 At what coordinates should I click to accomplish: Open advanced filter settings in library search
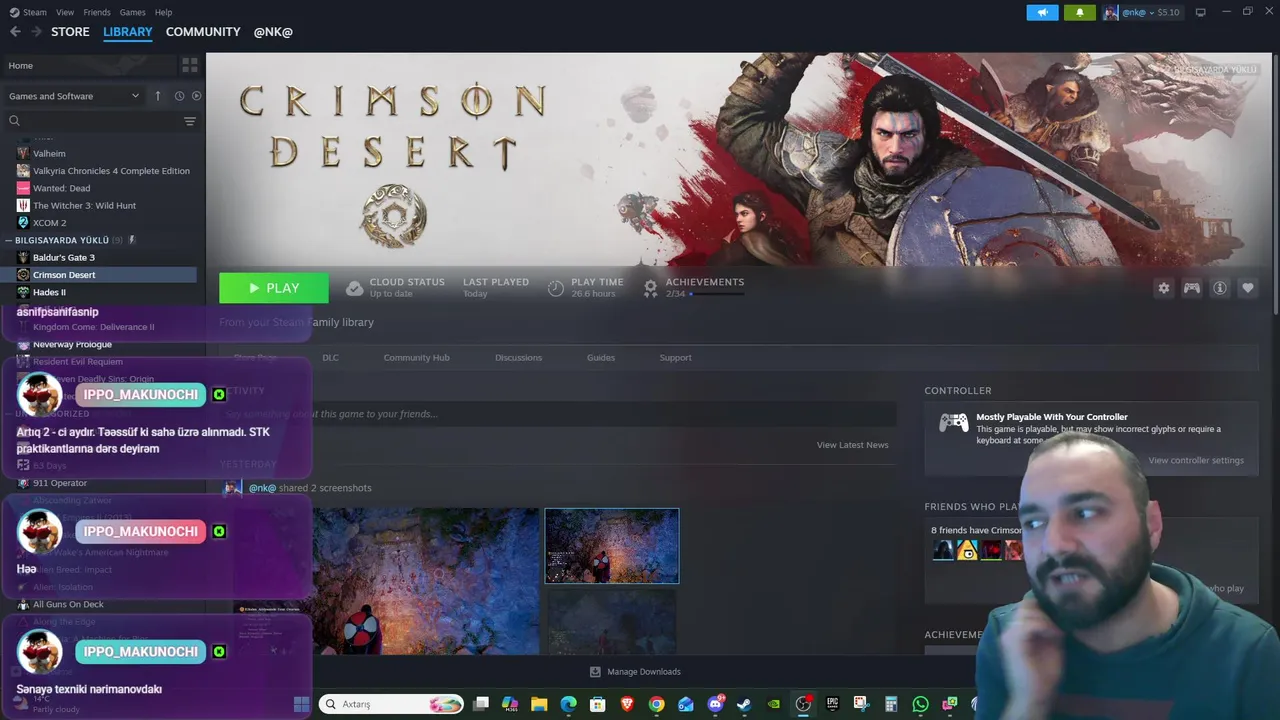(x=190, y=121)
